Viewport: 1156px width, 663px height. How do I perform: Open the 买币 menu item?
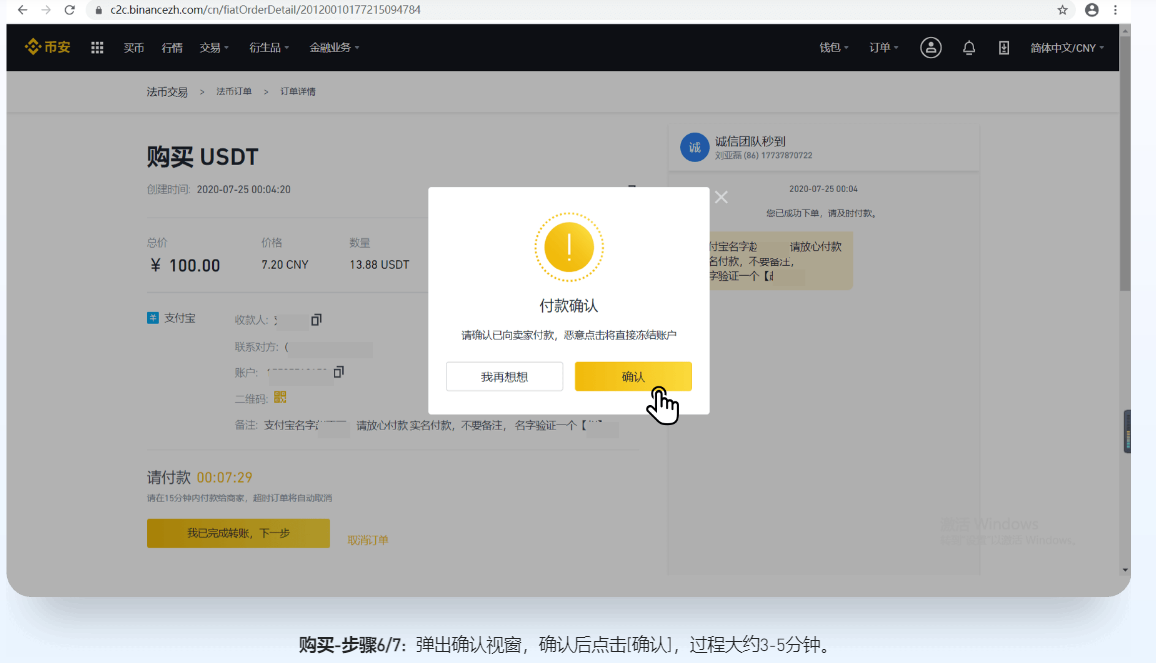134,48
